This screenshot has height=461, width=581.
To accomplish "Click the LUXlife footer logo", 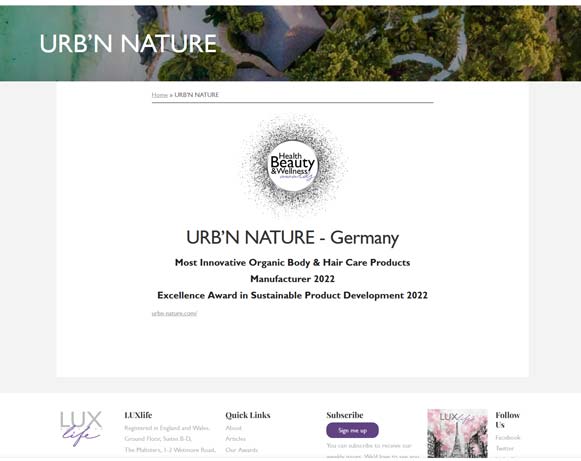I will tap(81, 428).
